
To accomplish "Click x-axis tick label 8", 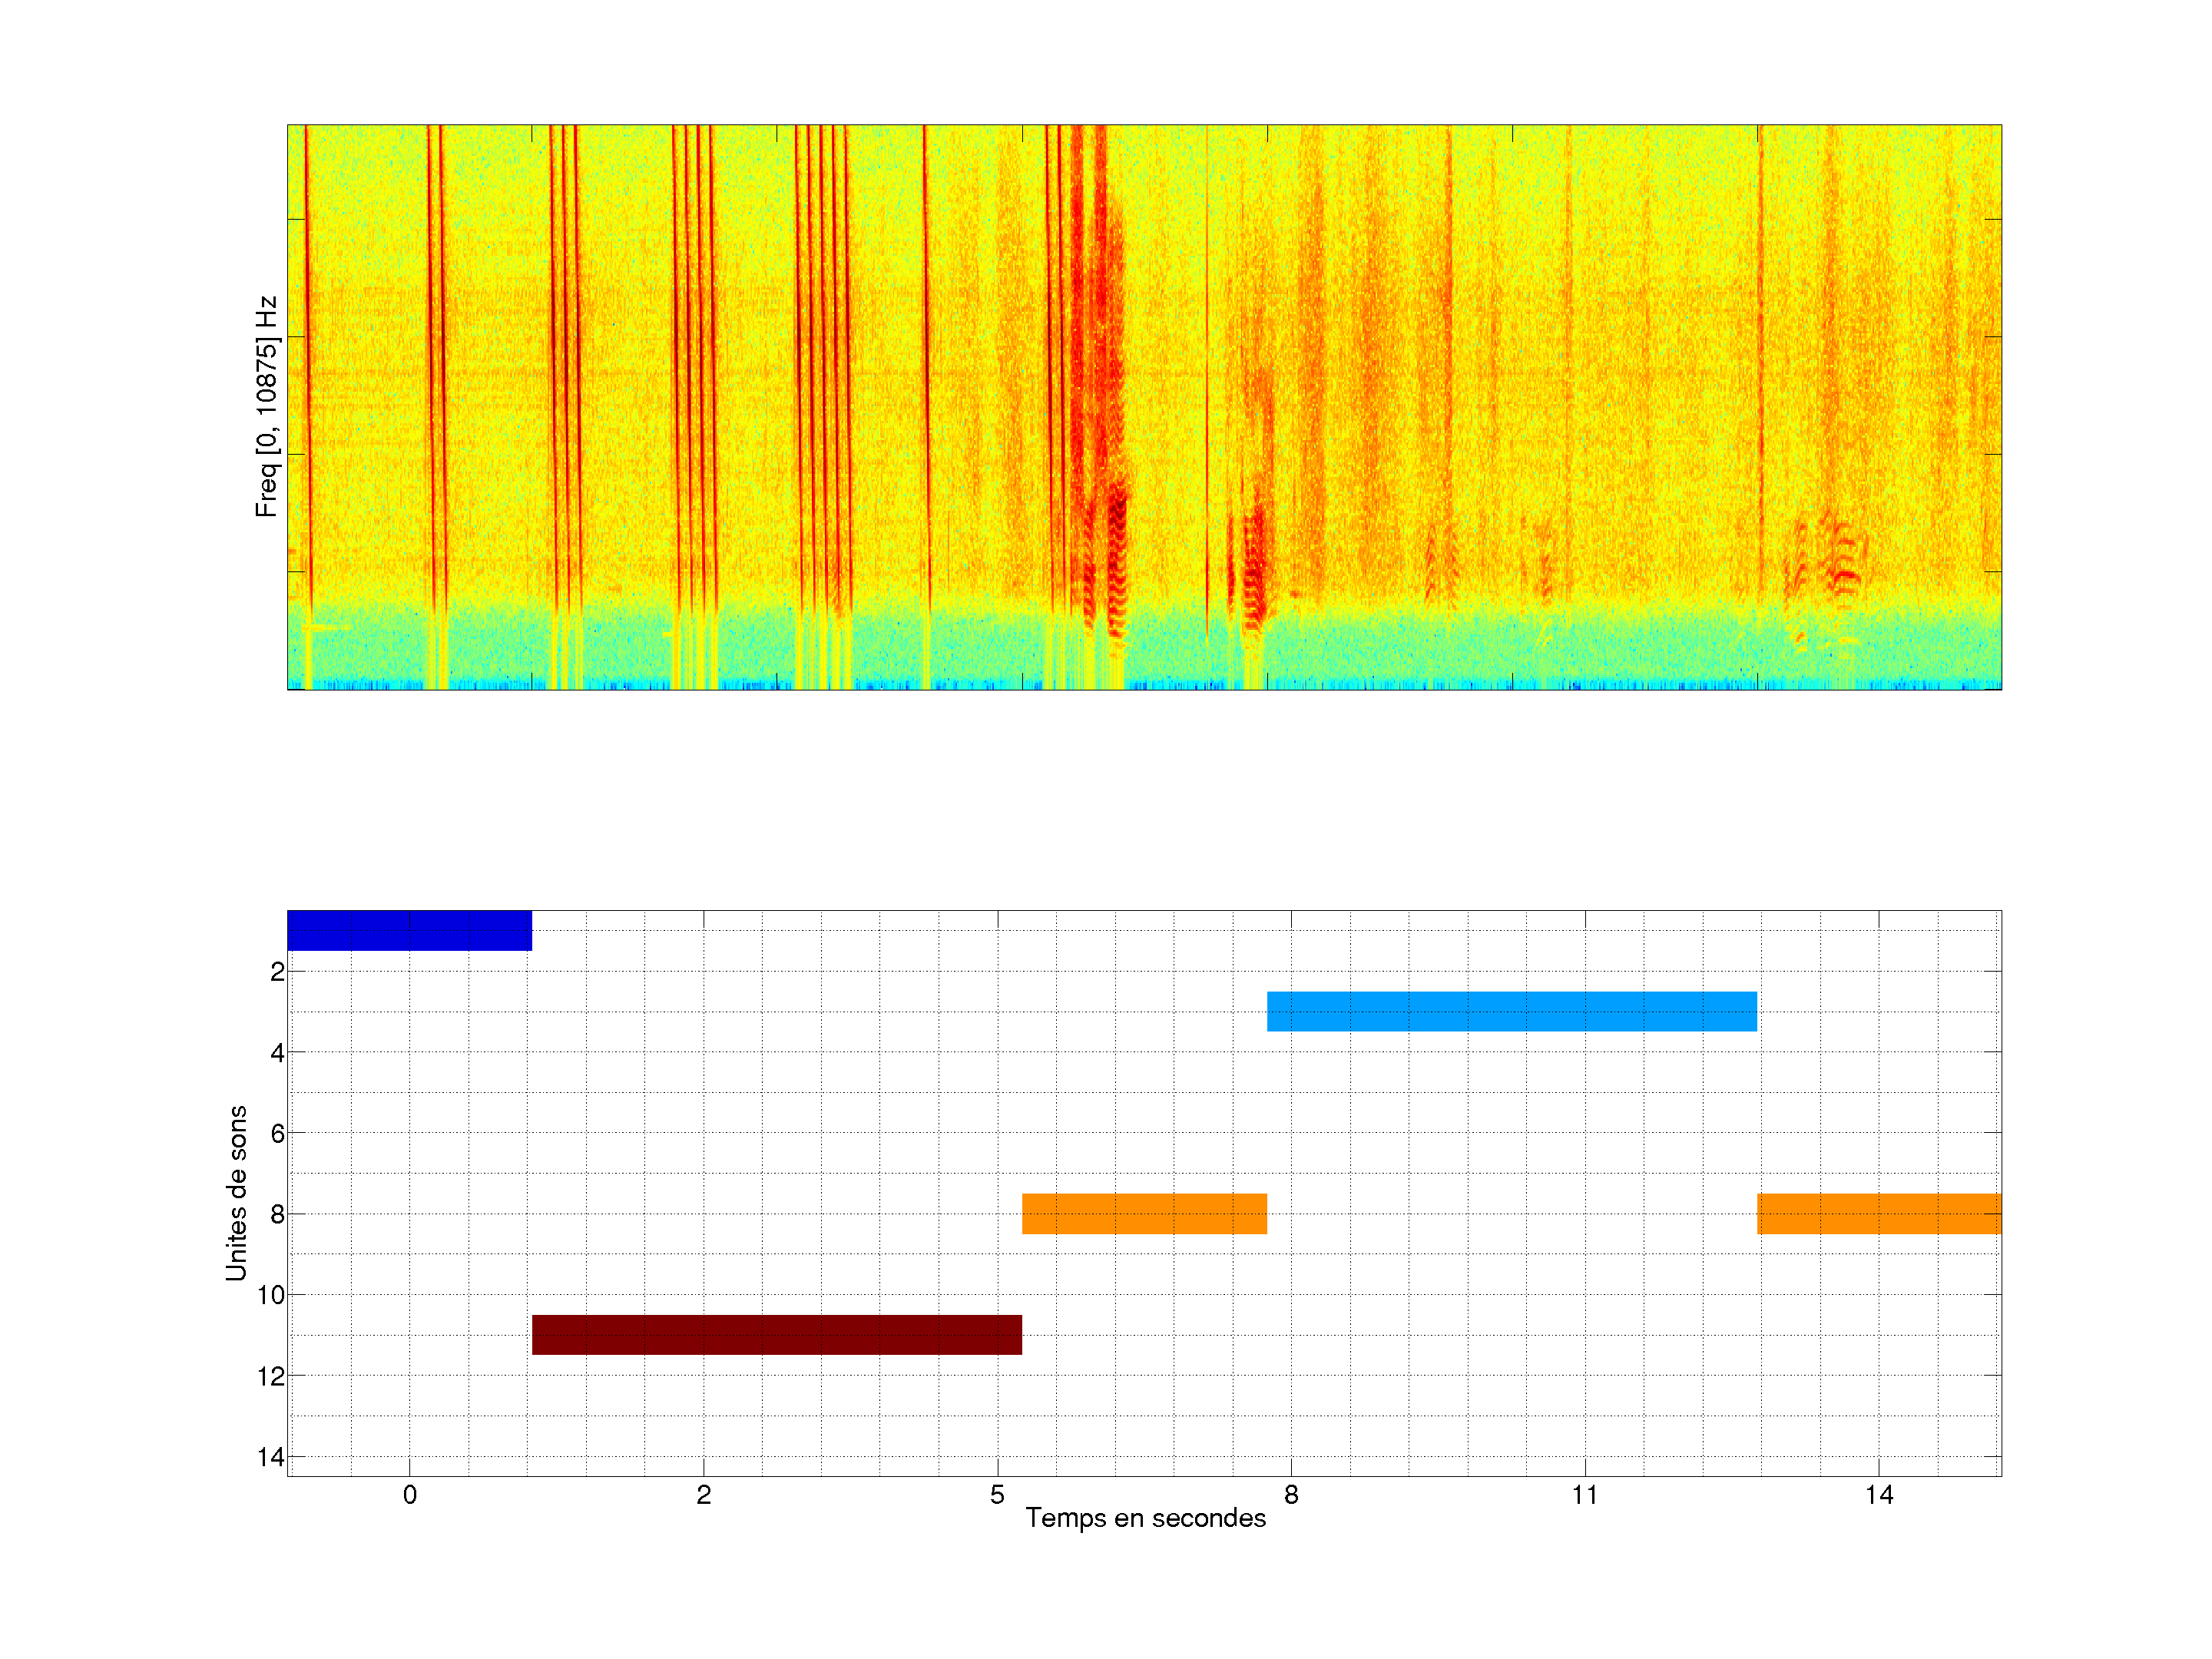I will click(x=1291, y=1495).
